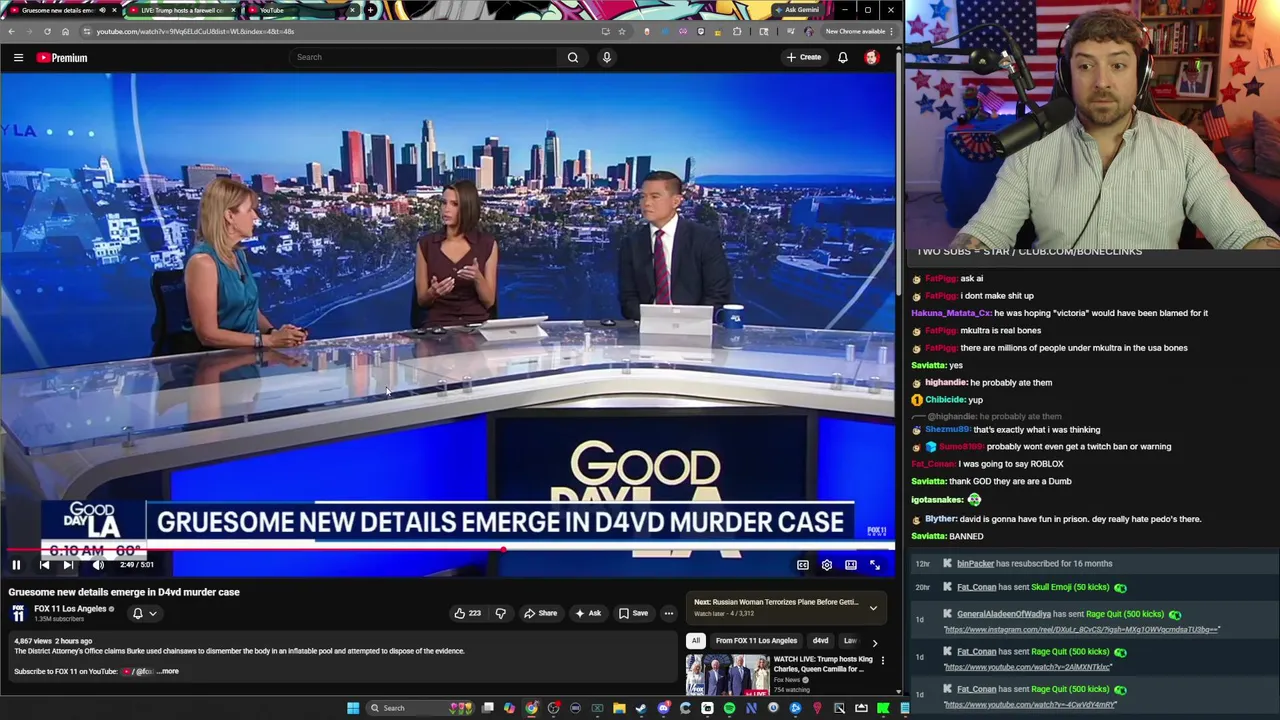Like the video with thumbs up

[x=468, y=613]
